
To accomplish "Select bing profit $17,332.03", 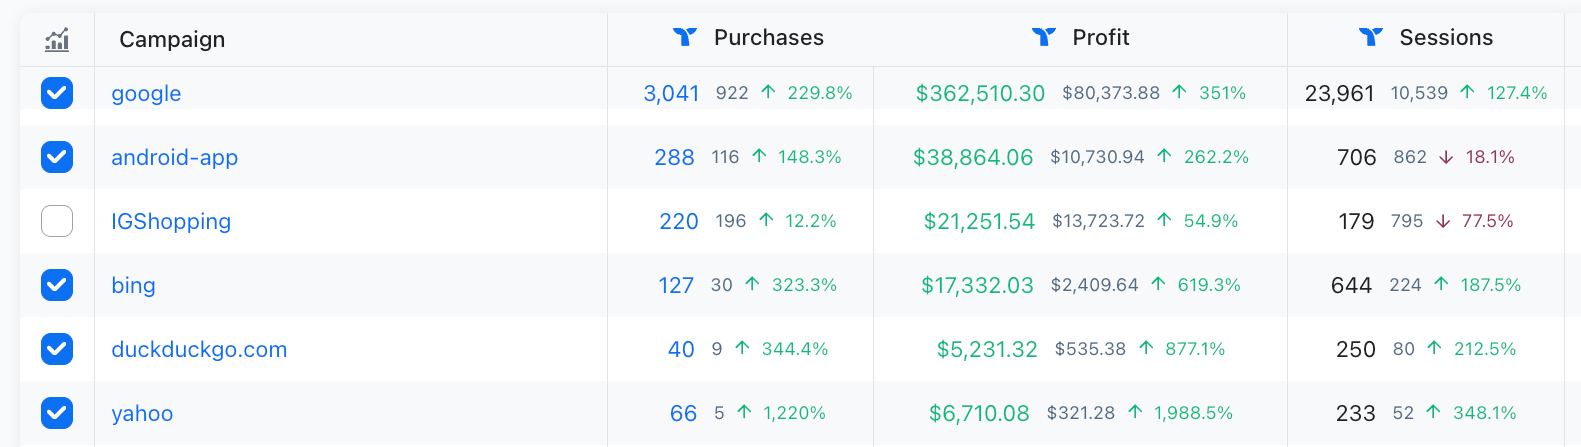I will click(x=977, y=285).
